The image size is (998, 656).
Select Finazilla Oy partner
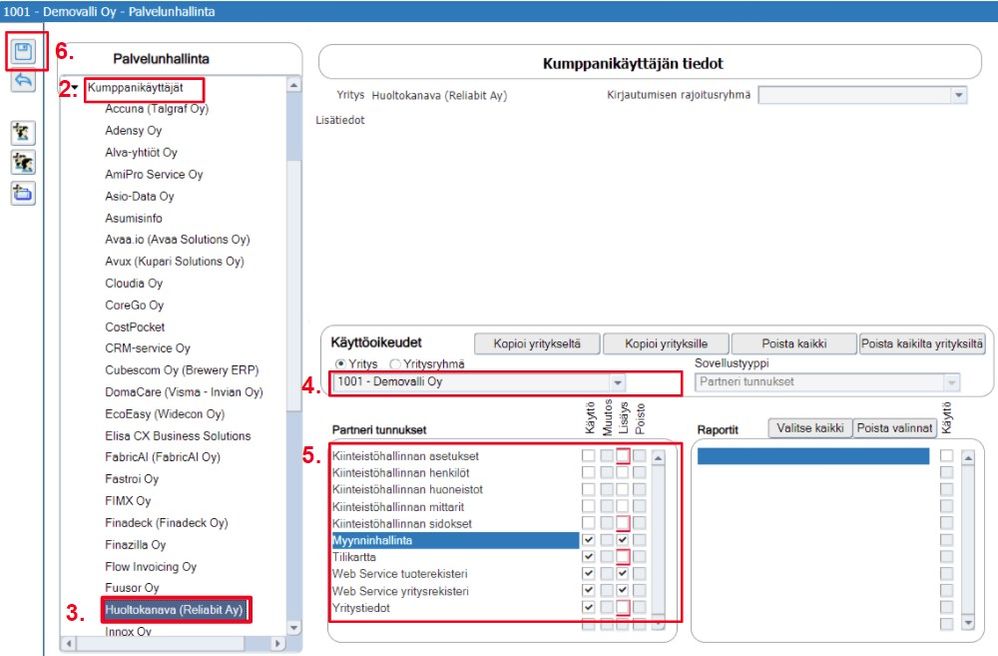click(135, 545)
